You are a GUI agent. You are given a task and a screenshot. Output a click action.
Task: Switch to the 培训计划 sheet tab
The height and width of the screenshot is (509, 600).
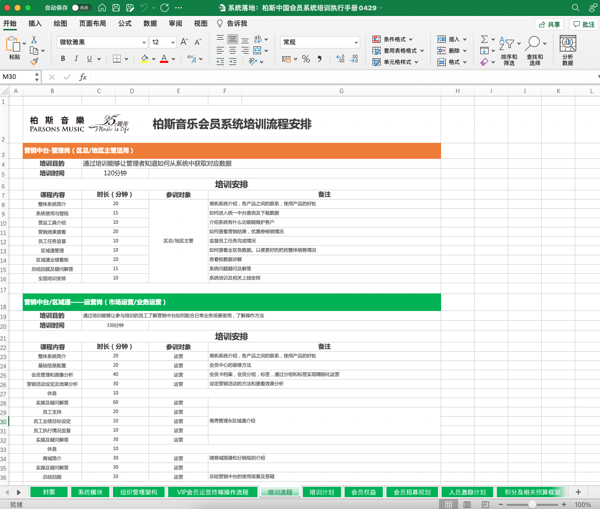pyautogui.click(x=322, y=492)
